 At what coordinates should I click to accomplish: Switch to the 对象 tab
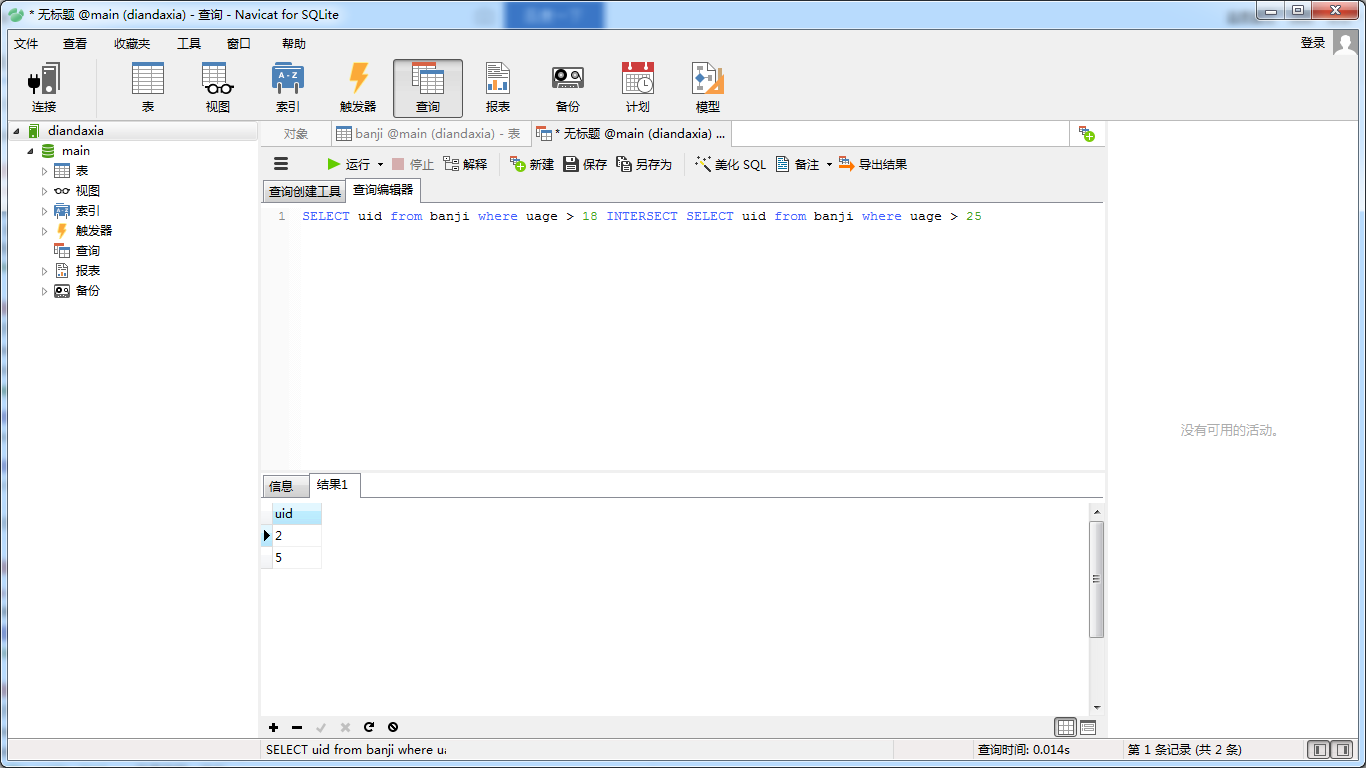(x=296, y=134)
